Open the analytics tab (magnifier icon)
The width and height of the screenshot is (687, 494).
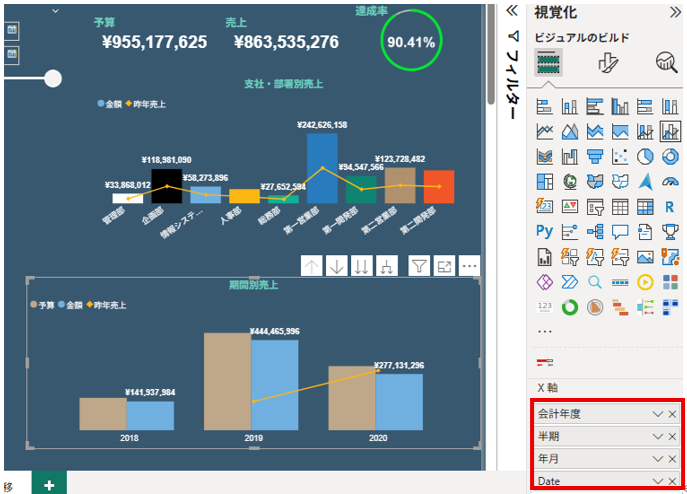click(x=666, y=63)
